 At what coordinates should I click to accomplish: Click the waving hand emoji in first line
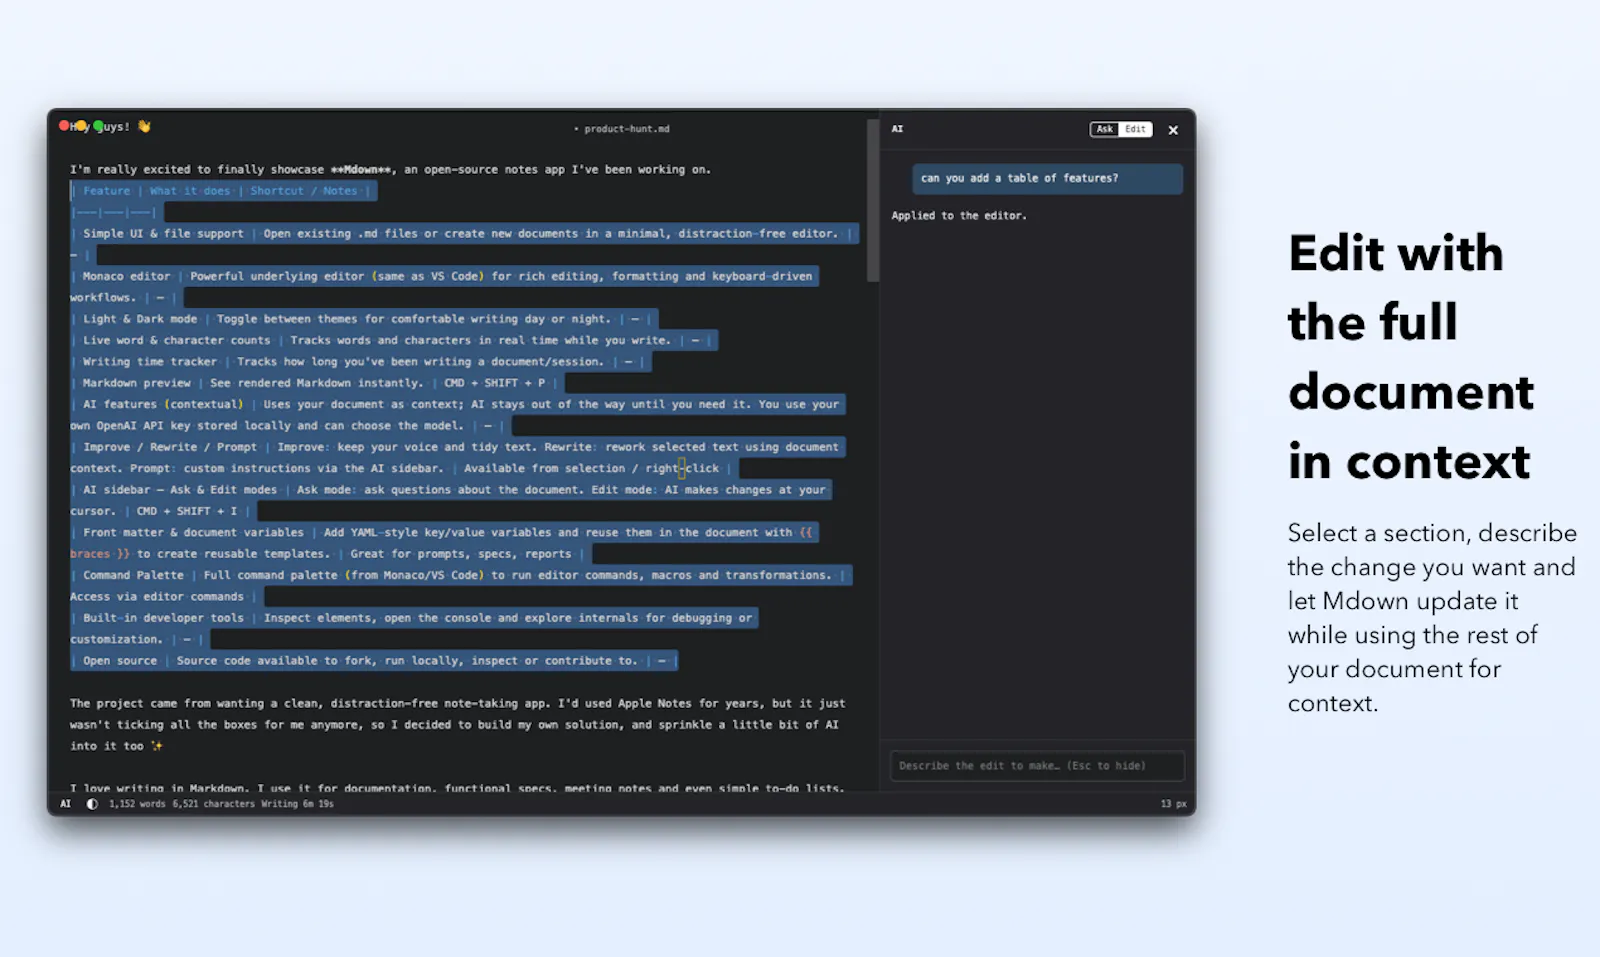[144, 127]
